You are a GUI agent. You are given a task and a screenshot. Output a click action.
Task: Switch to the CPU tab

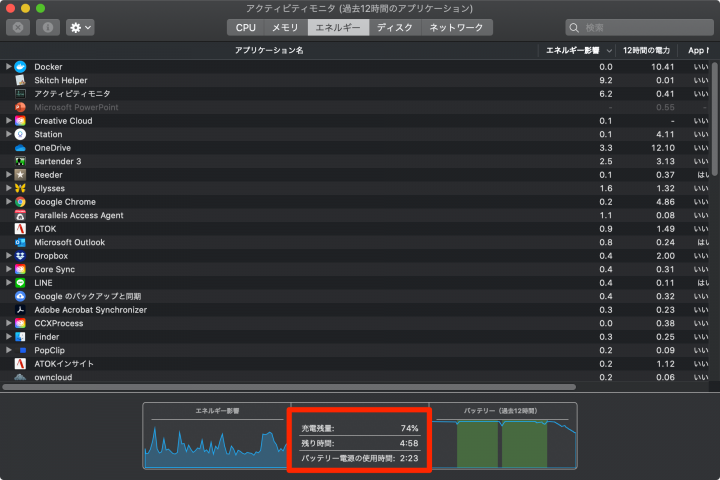pos(246,28)
